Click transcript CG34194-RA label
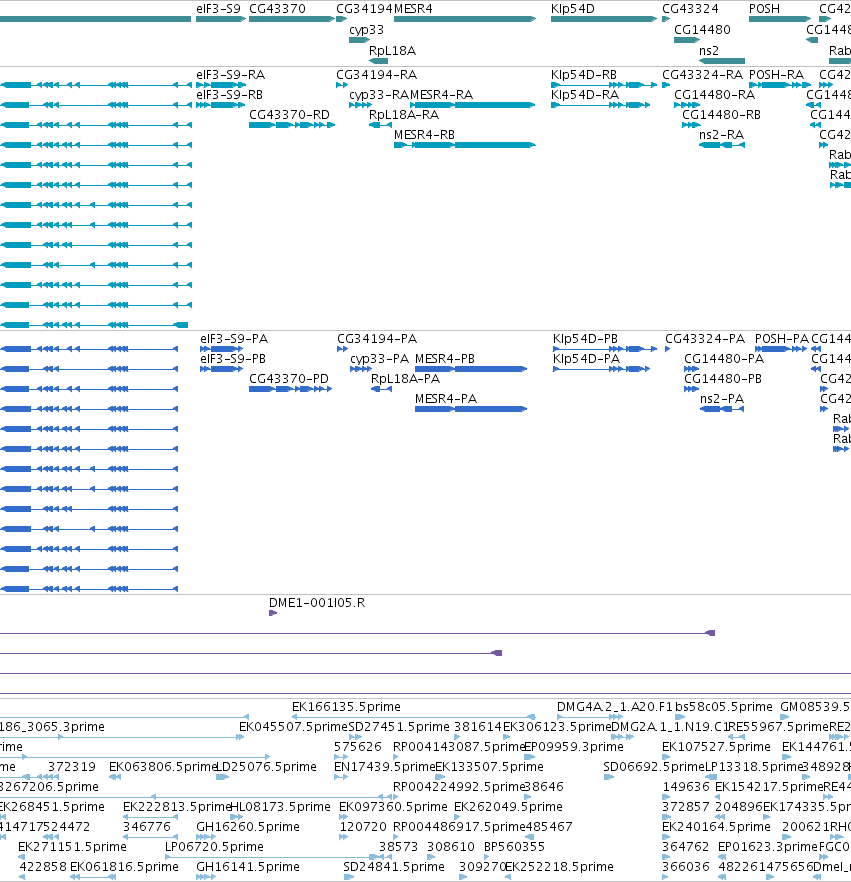Image resolution: width=851 pixels, height=882 pixels. click(x=376, y=75)
